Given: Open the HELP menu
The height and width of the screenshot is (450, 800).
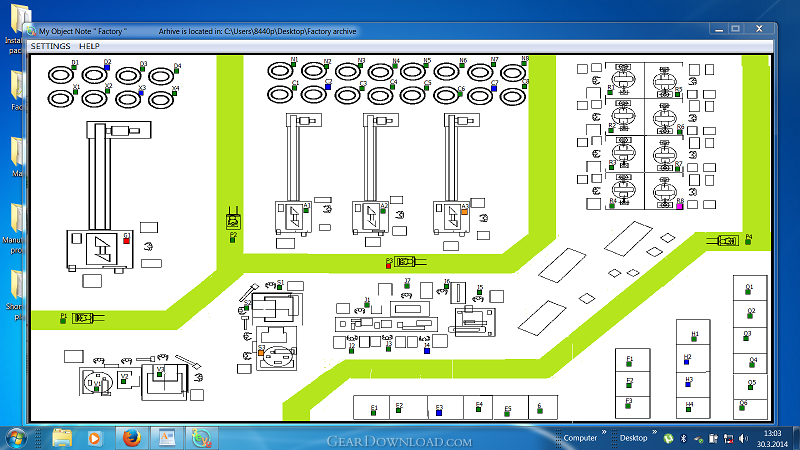Looking at the screenshot, I should click(x=89, y=46).
